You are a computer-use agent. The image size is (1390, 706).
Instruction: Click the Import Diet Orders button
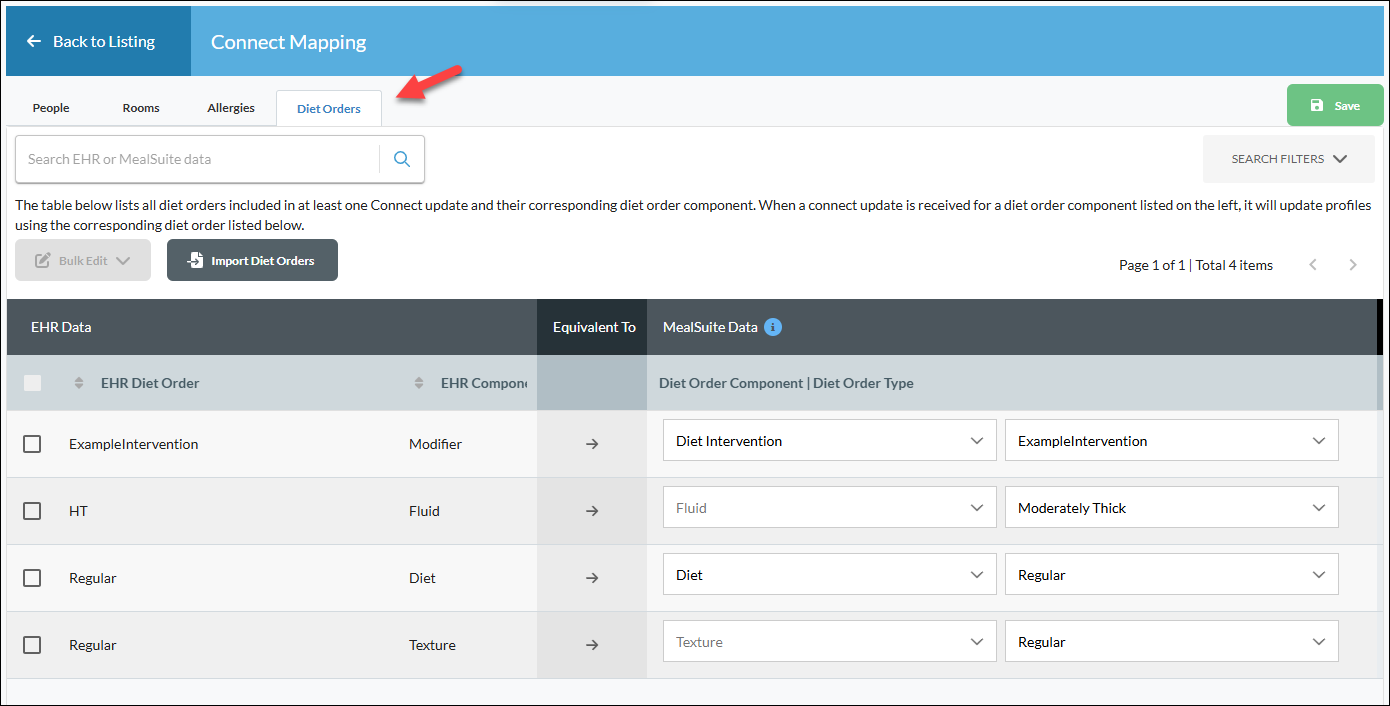click(252, 260)
